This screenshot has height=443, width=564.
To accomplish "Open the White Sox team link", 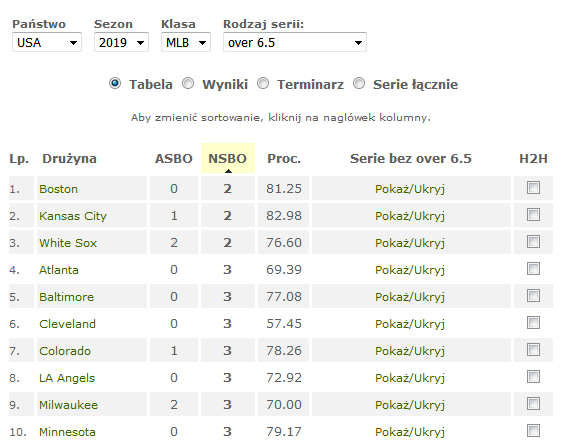I will 68,243.
